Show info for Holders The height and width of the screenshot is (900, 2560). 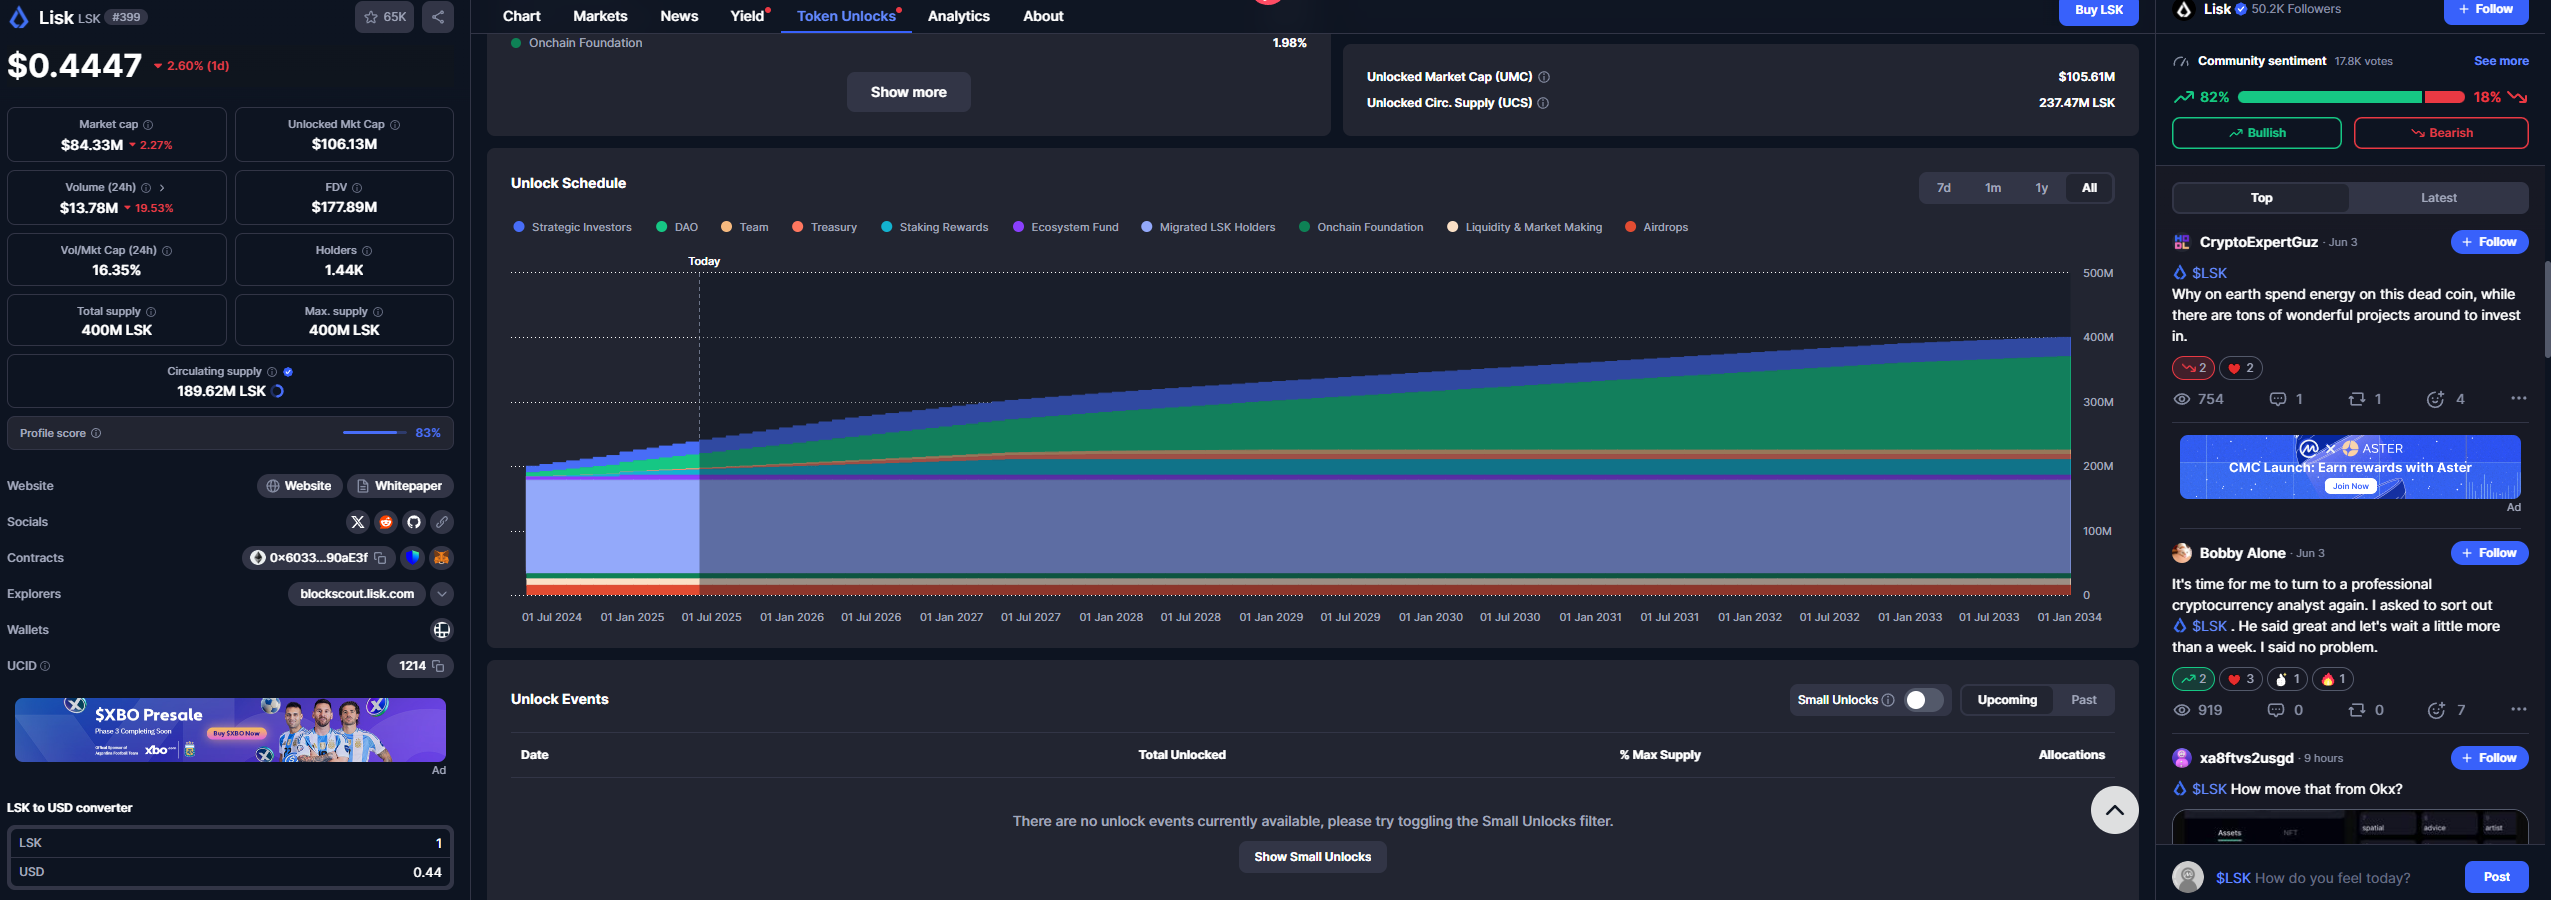pos(367,251)
